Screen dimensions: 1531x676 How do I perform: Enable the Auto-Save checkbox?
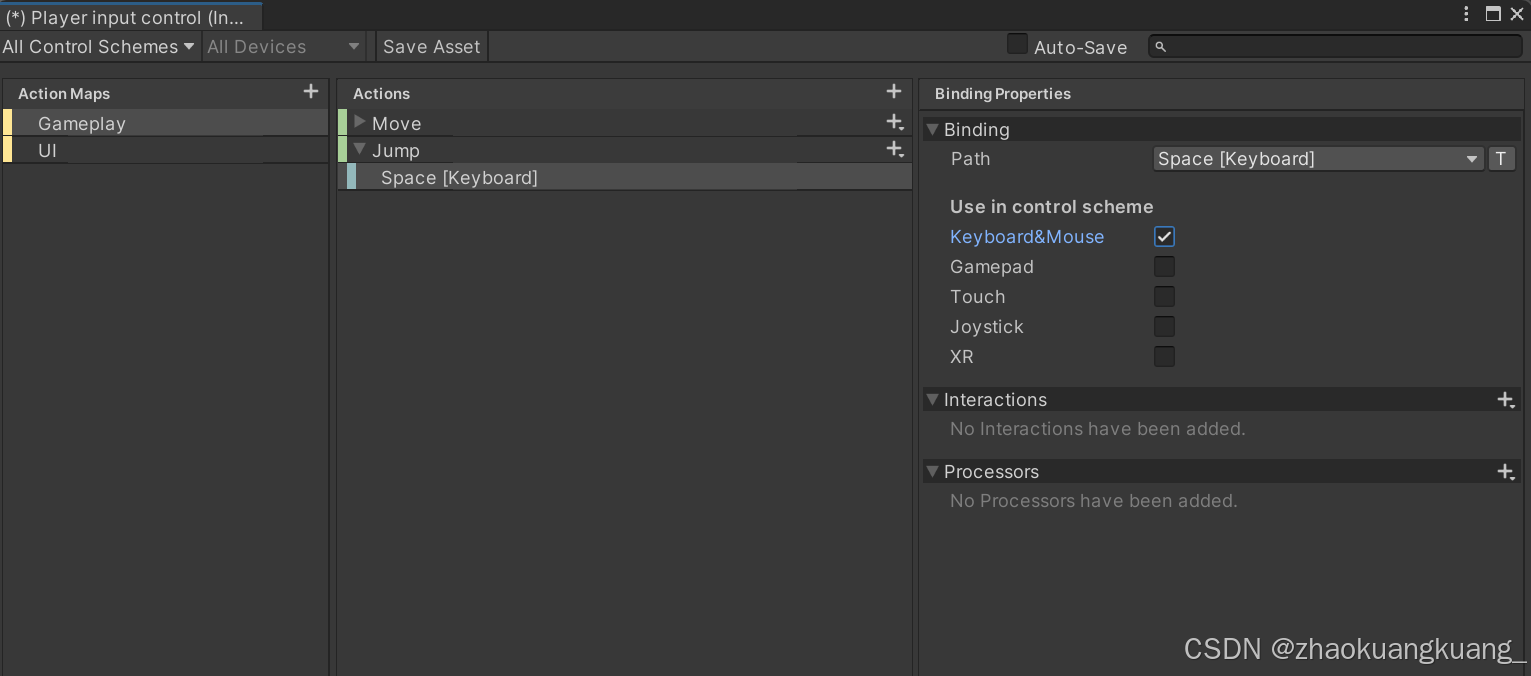pos(1018,45)
